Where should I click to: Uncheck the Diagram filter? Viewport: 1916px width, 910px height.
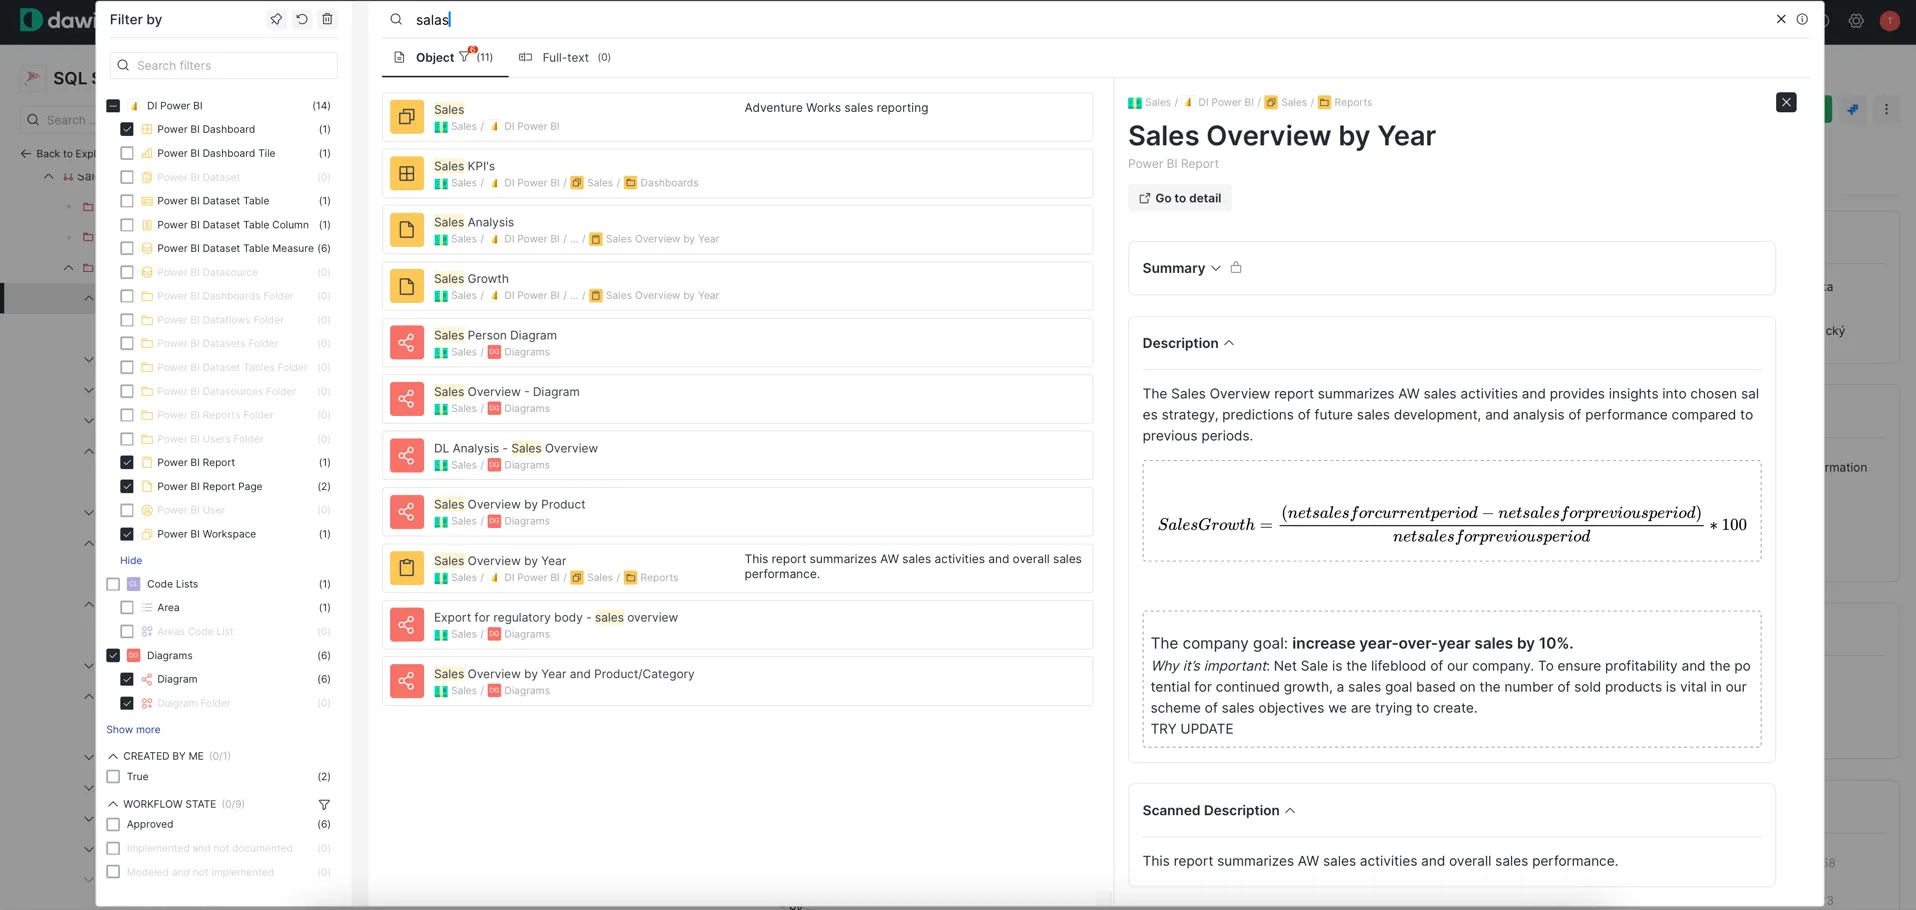click(127, 680)
